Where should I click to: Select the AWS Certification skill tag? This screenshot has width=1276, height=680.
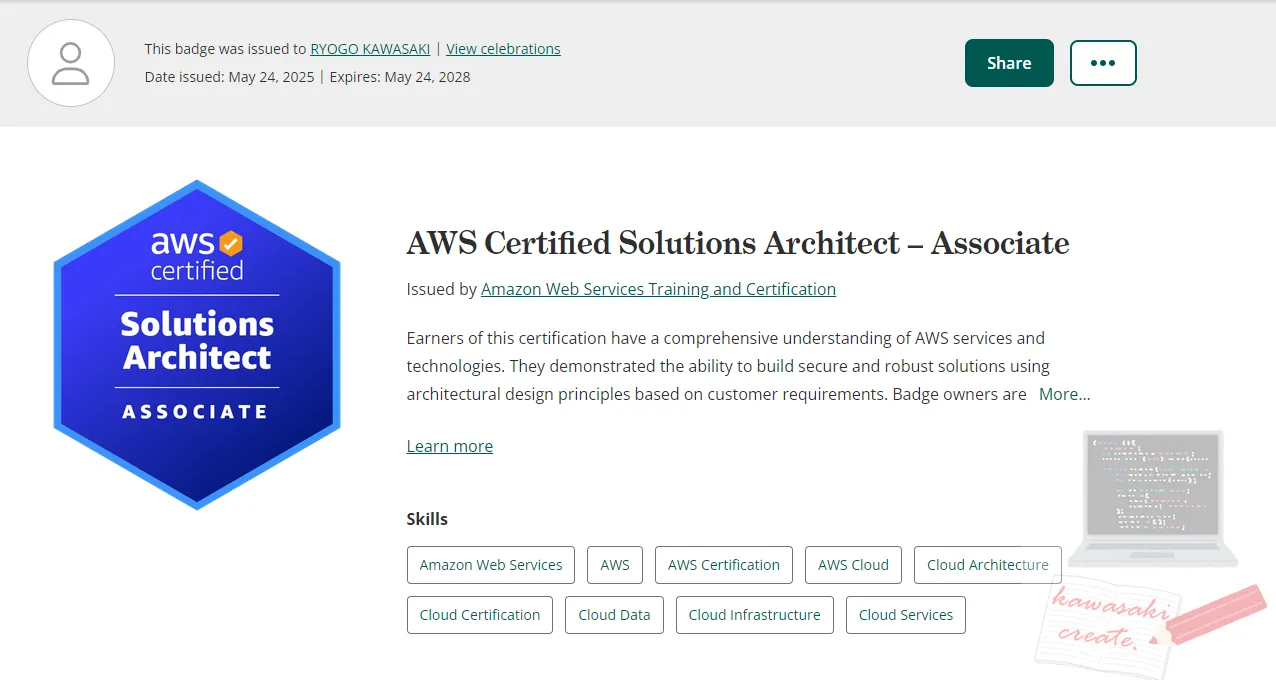tap(724, 565)
